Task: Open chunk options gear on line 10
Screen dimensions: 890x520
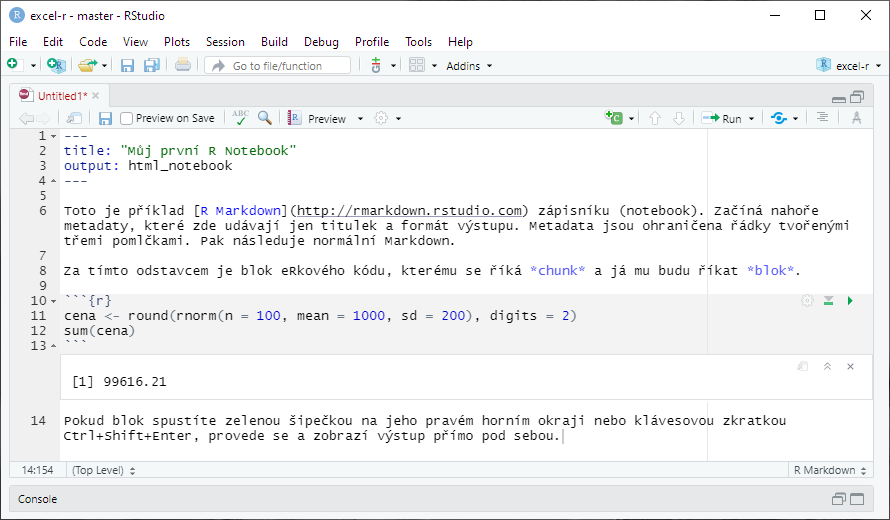Action: tap(807, 301)
